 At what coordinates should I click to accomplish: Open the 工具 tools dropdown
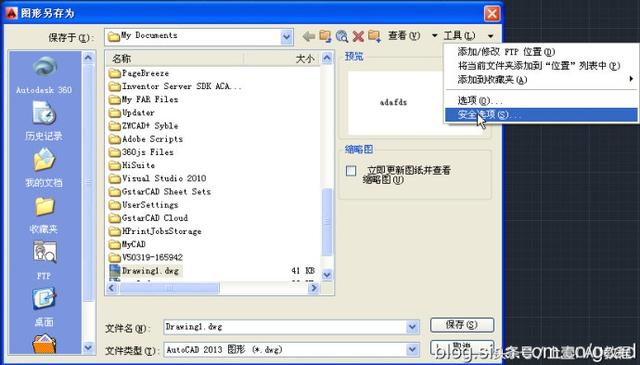469,36
